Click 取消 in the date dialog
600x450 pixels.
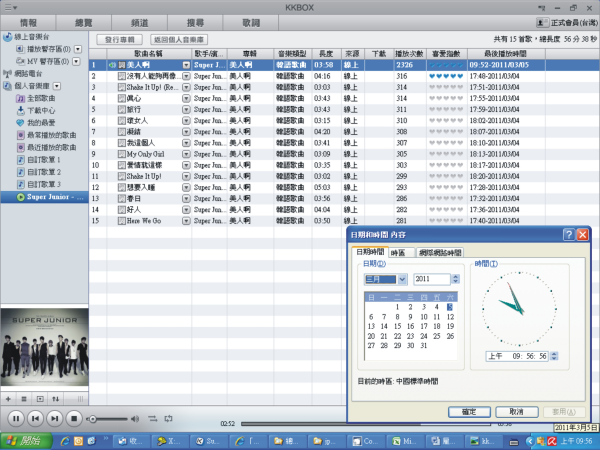[x=516, y=411]
